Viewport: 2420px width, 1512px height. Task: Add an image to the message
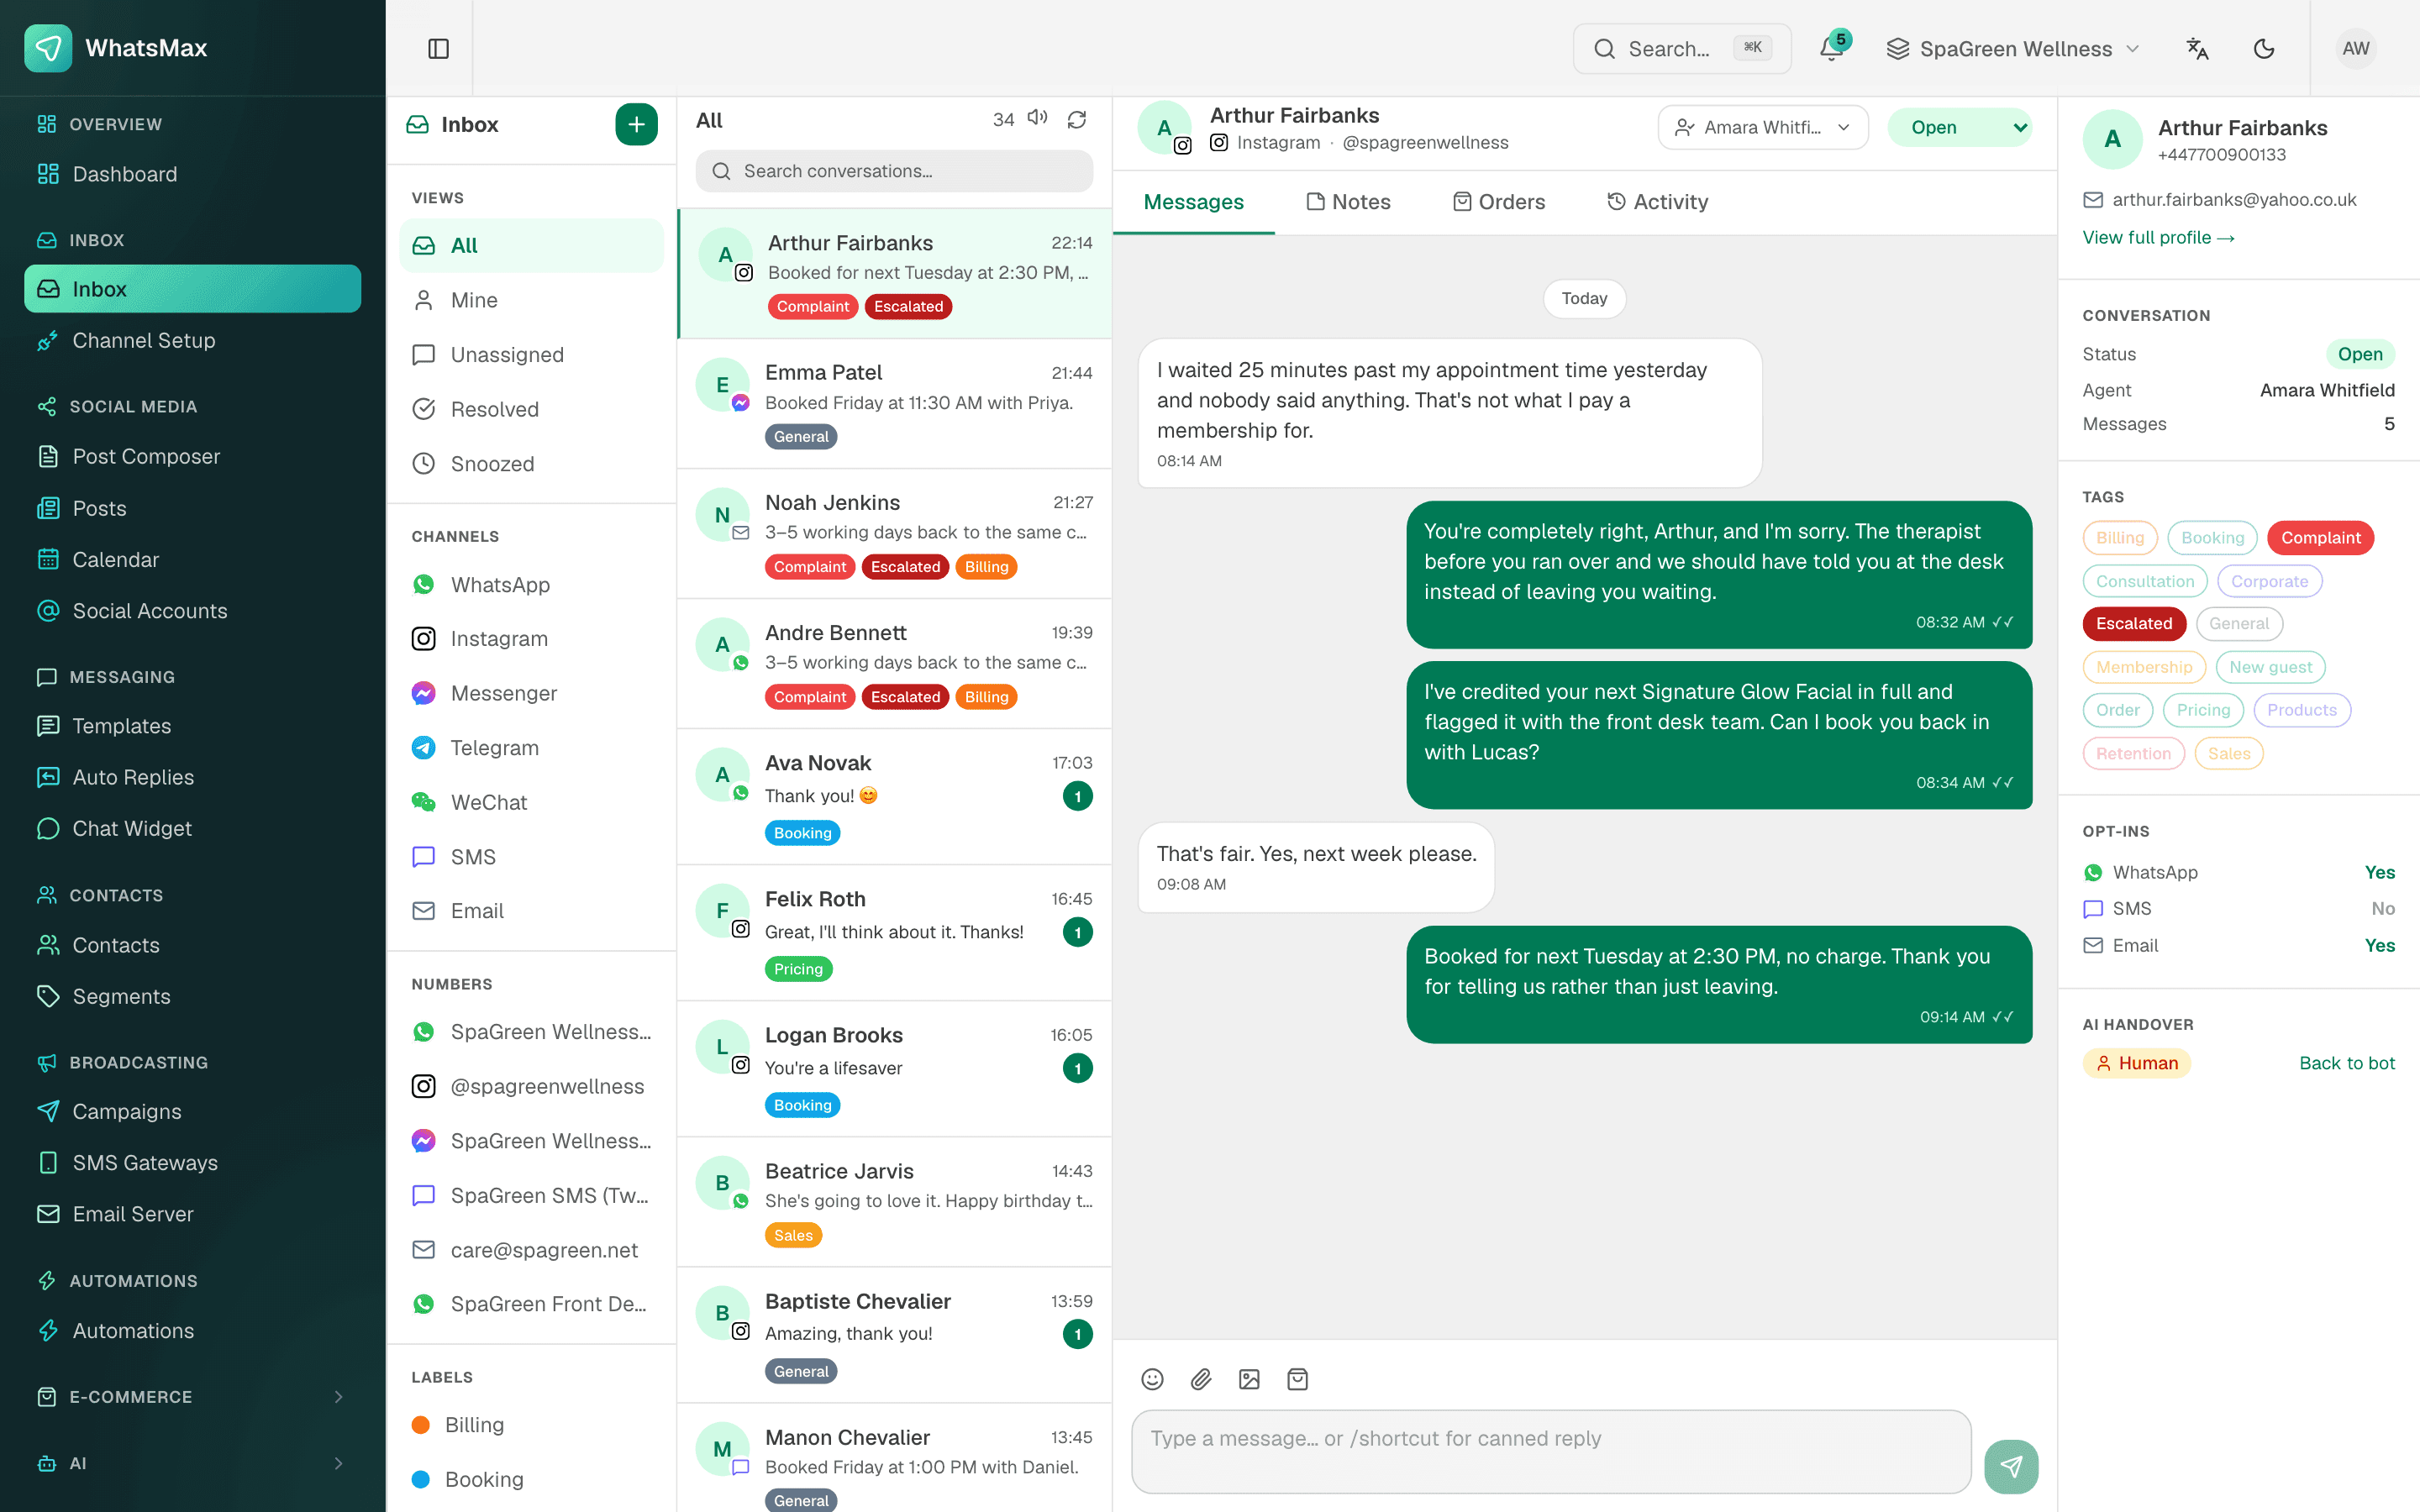(x=1249, y=1379)
